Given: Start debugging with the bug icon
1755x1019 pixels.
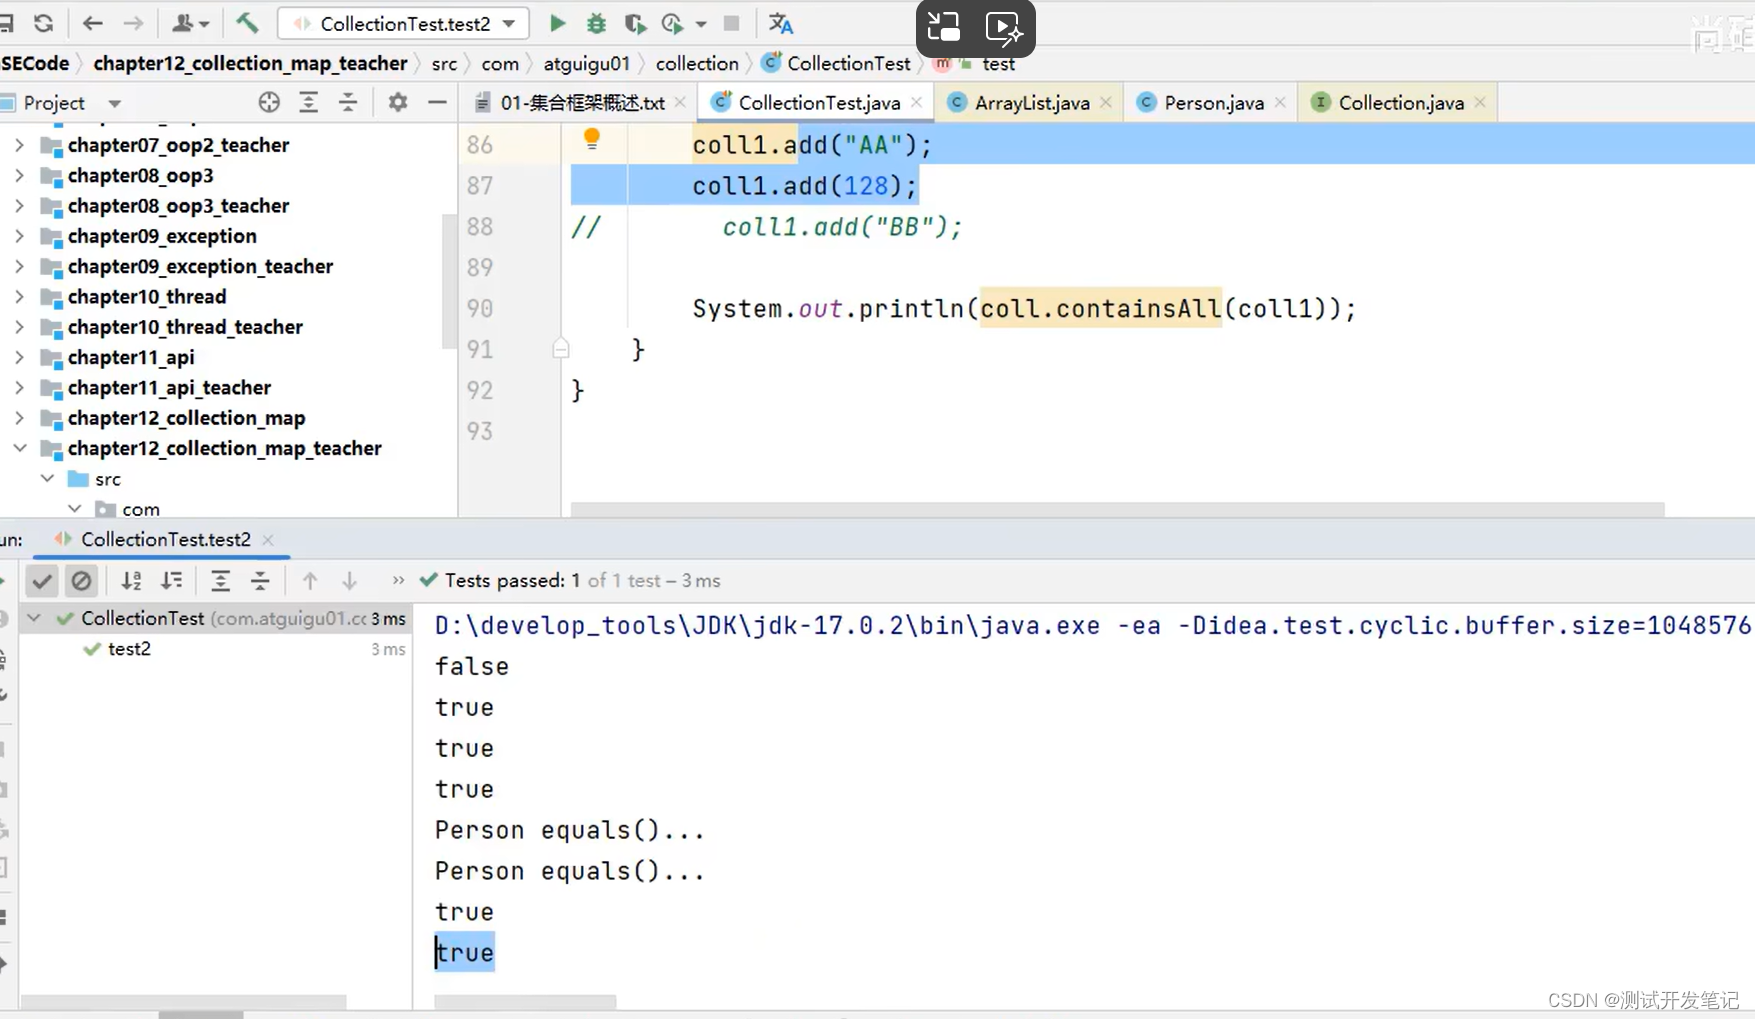Looking at the screenshot, I should (596, 23).
